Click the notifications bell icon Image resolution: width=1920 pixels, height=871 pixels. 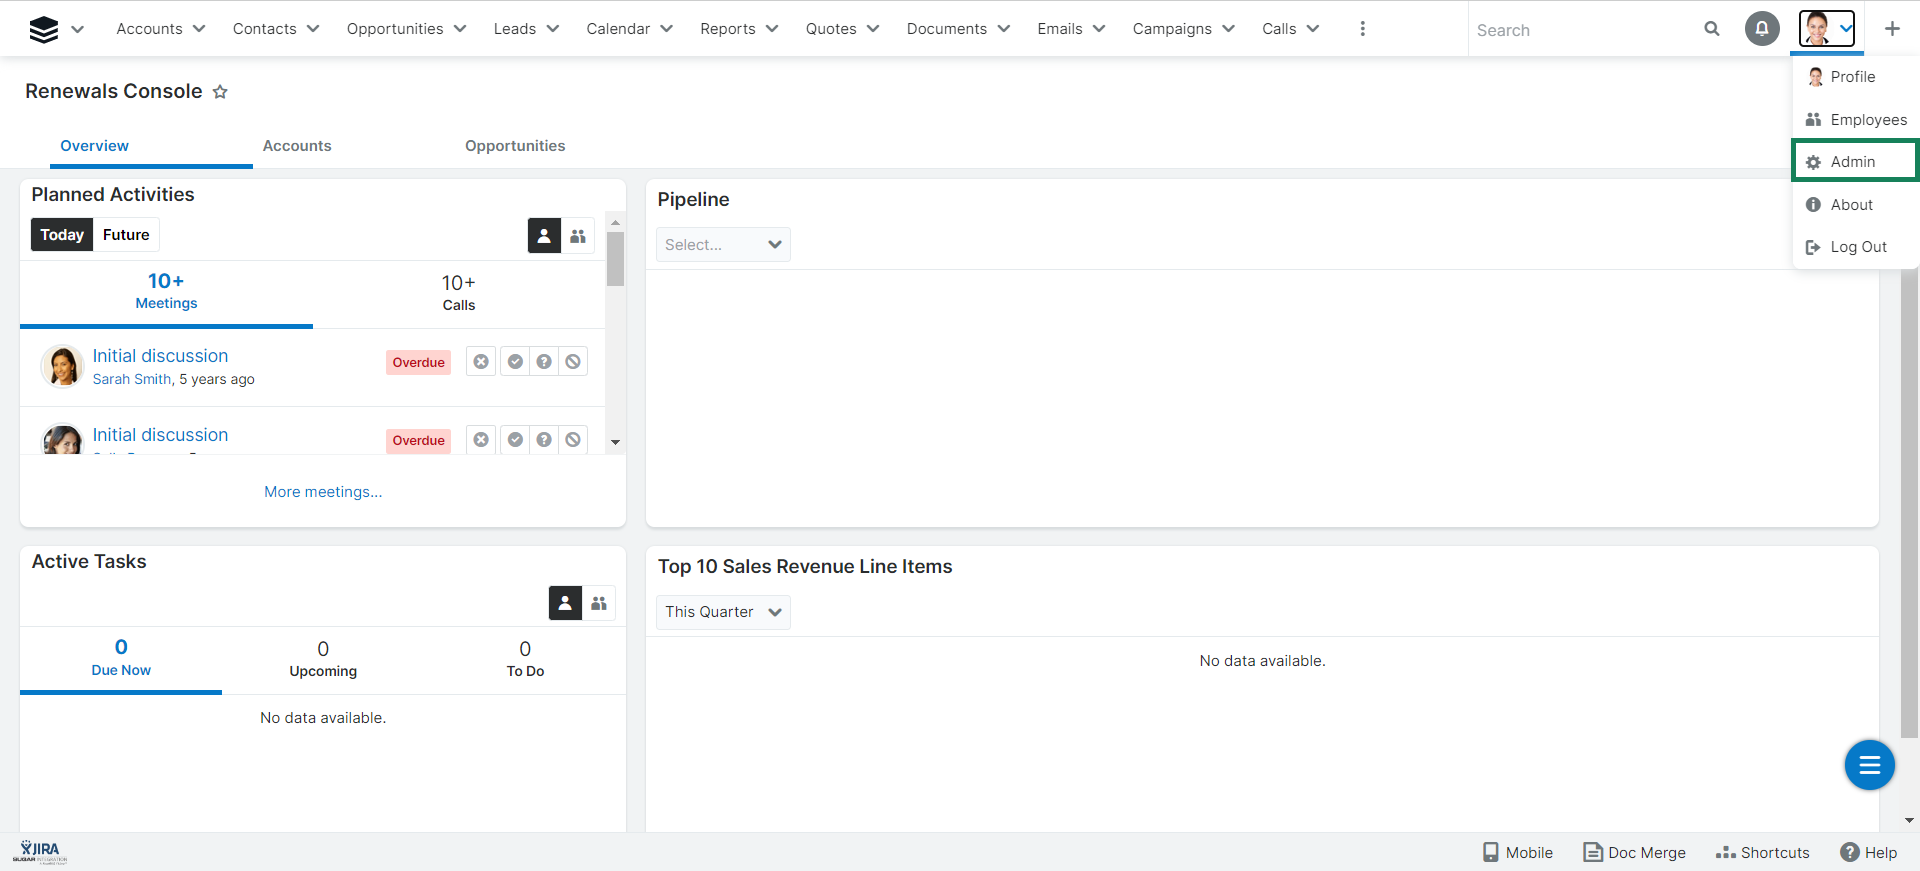coord(1762,29)
